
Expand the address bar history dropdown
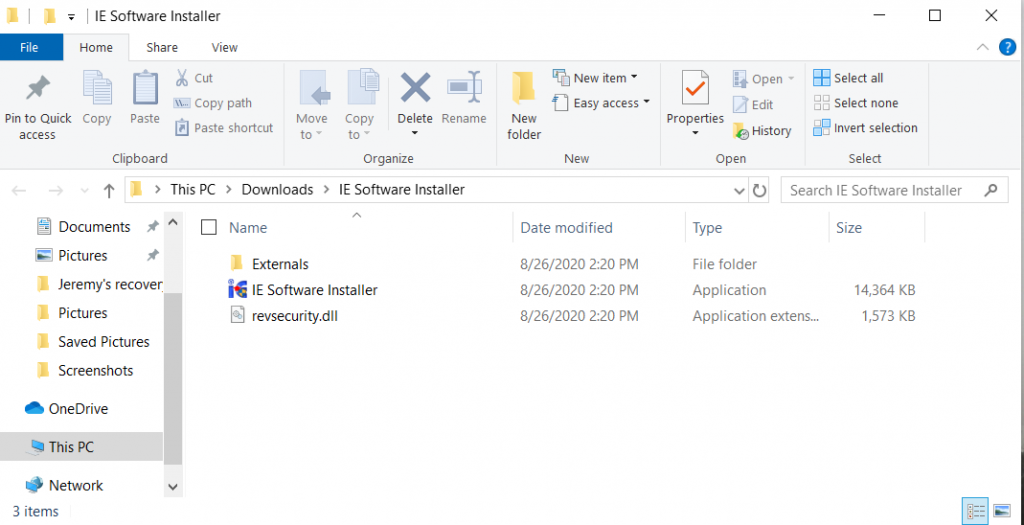[x=739, y=191]
